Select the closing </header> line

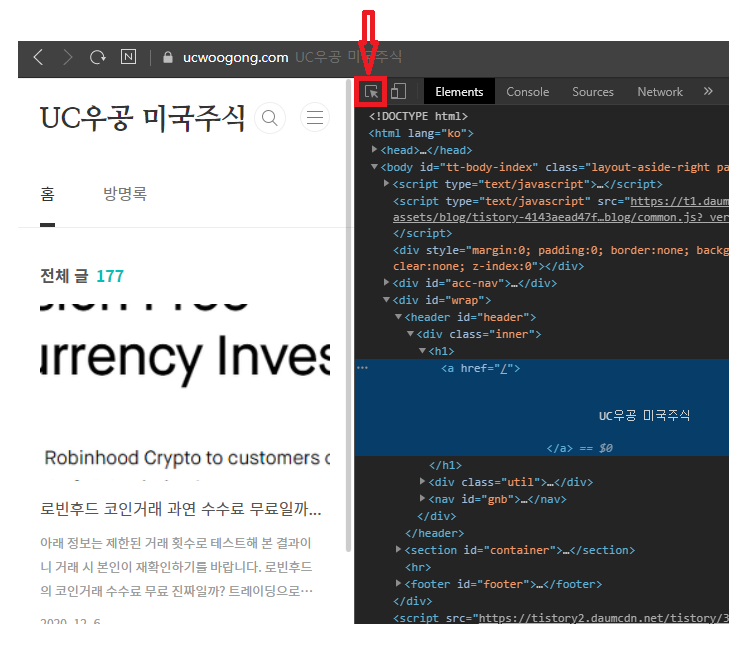pos(434,533)
